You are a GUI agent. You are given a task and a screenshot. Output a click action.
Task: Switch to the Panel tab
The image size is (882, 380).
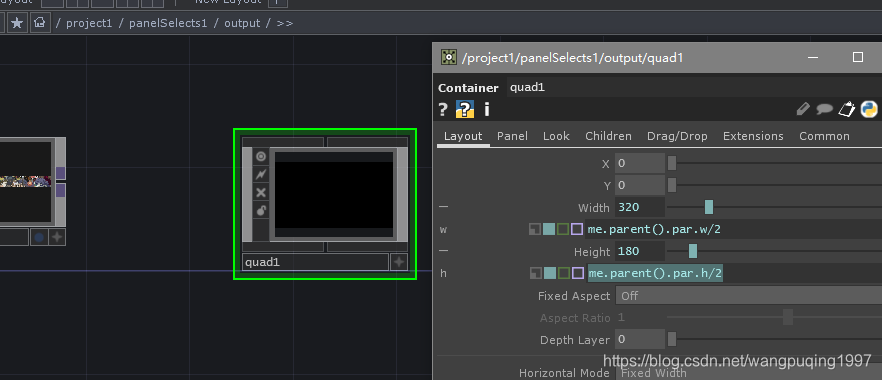(x=512, y=136)
